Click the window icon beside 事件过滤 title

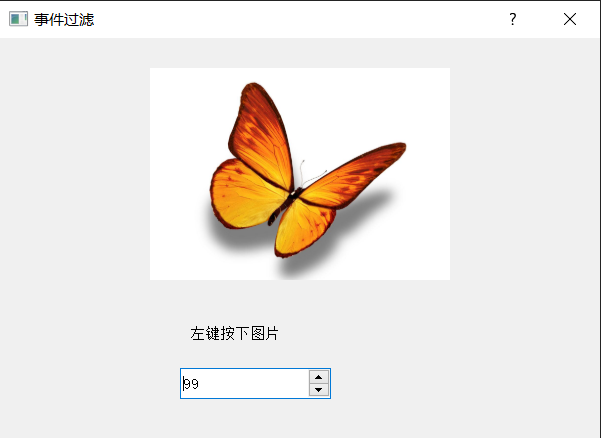[x=18, y=19]
